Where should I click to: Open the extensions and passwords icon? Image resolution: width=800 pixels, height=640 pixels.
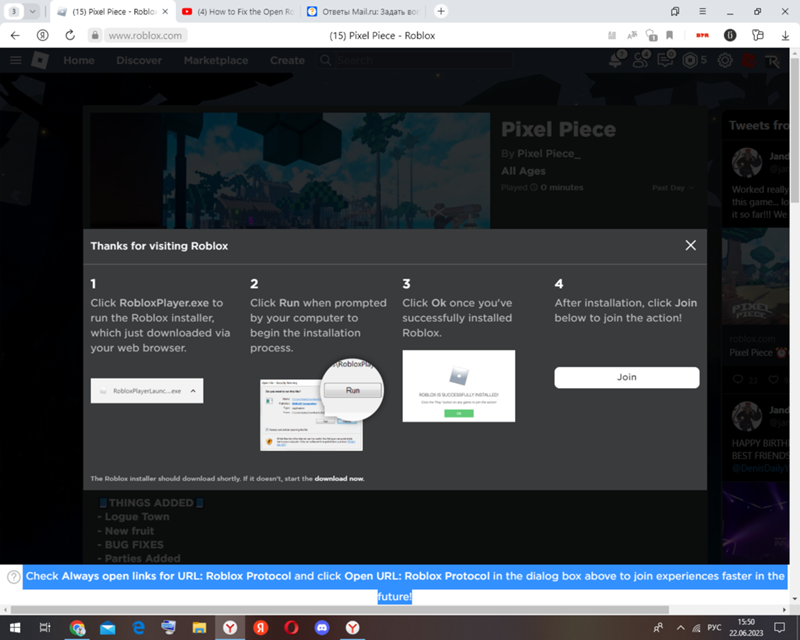click(x=758, y=35)
